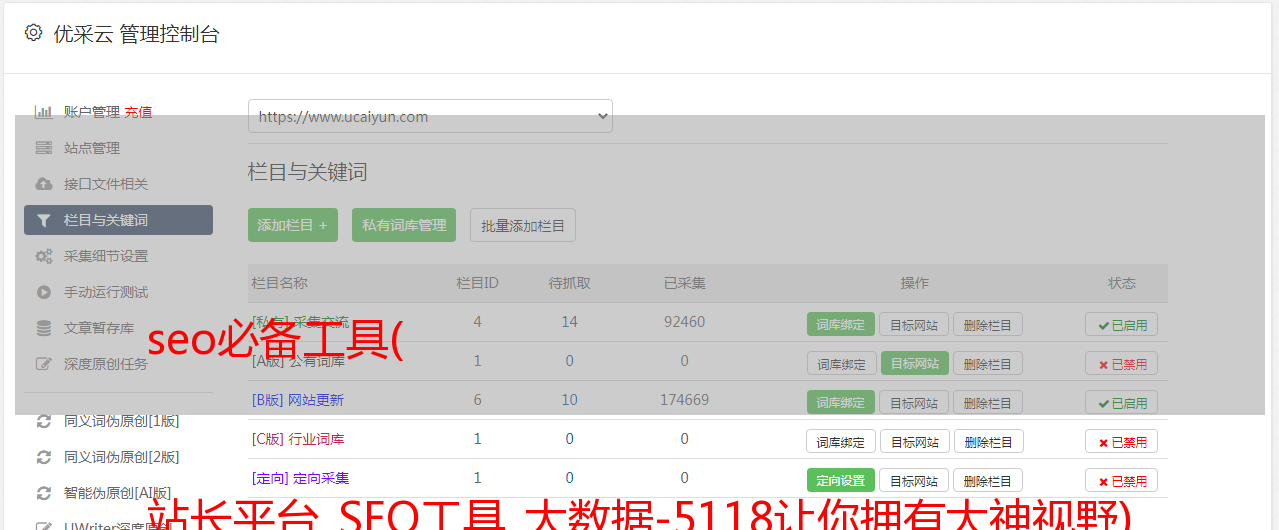1279x530 pixels.
Task: Click green 目标网站 in the 公有词库 row
Action: tap(915, 363)
